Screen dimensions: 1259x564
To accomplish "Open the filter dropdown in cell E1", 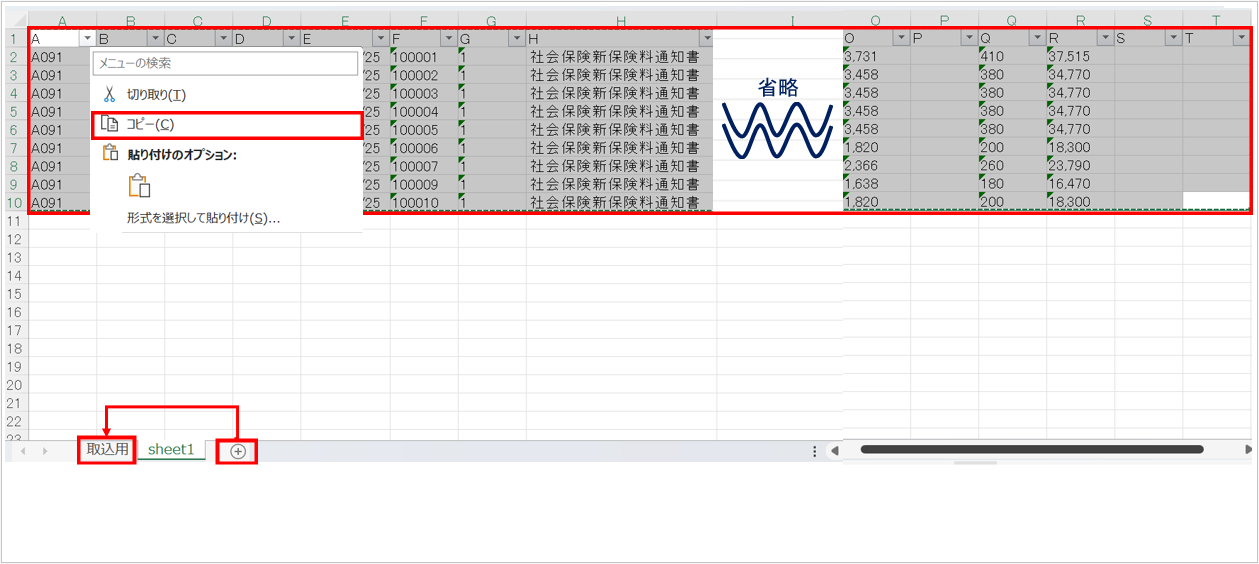I will [x=380, y=38].
